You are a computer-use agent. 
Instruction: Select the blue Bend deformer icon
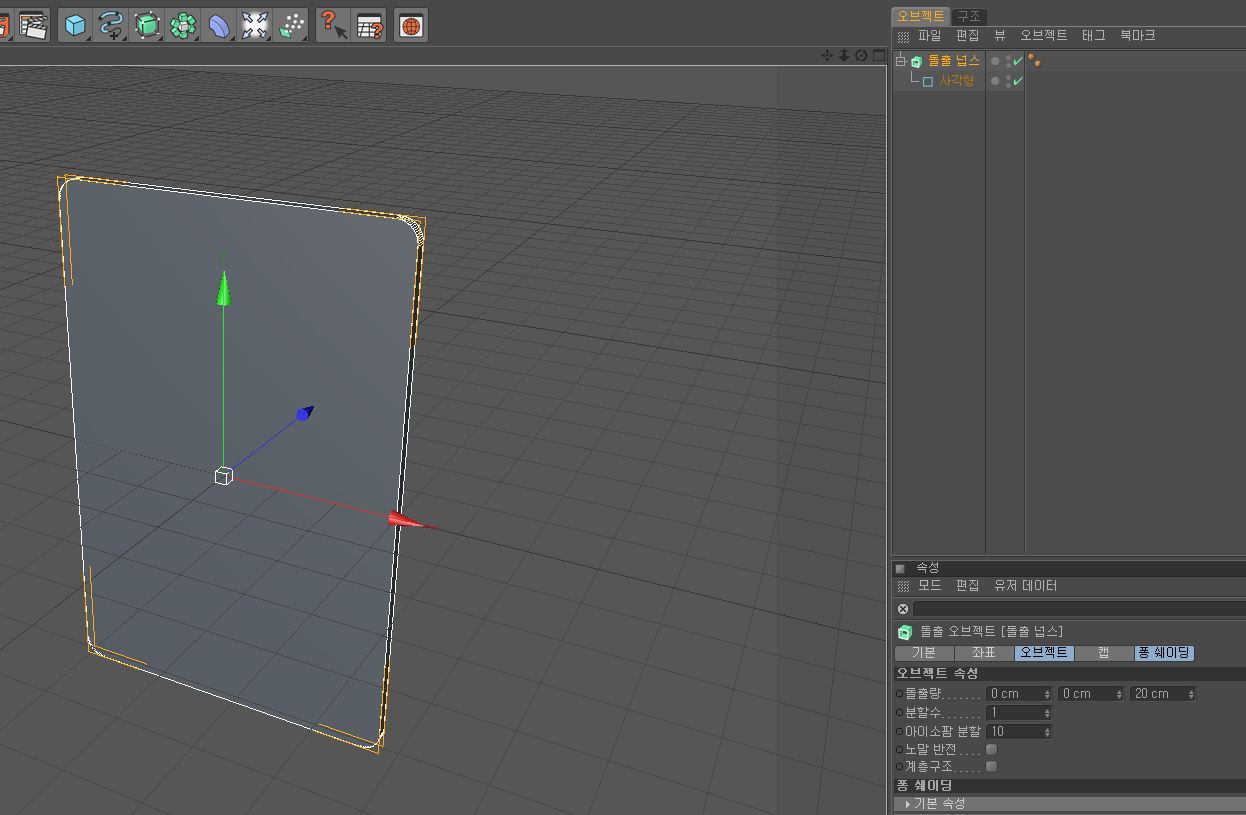[x=219, y=26]
